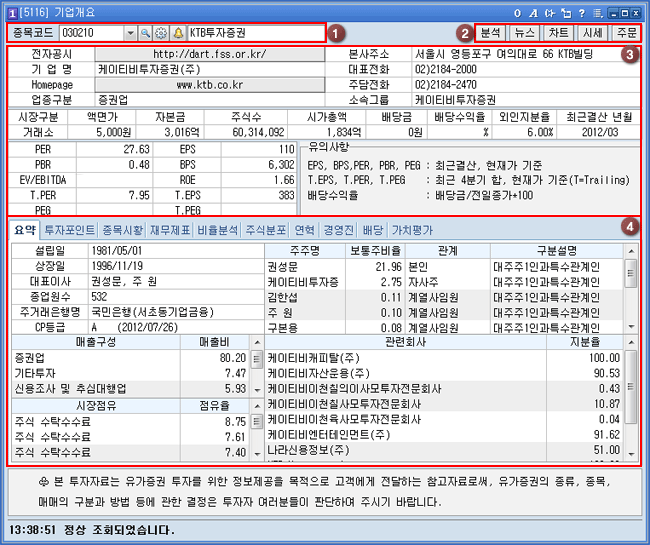The width and height of the screenshot is (650, 545).
Task: Click the help question mark icon
Action: pos(579,11)
